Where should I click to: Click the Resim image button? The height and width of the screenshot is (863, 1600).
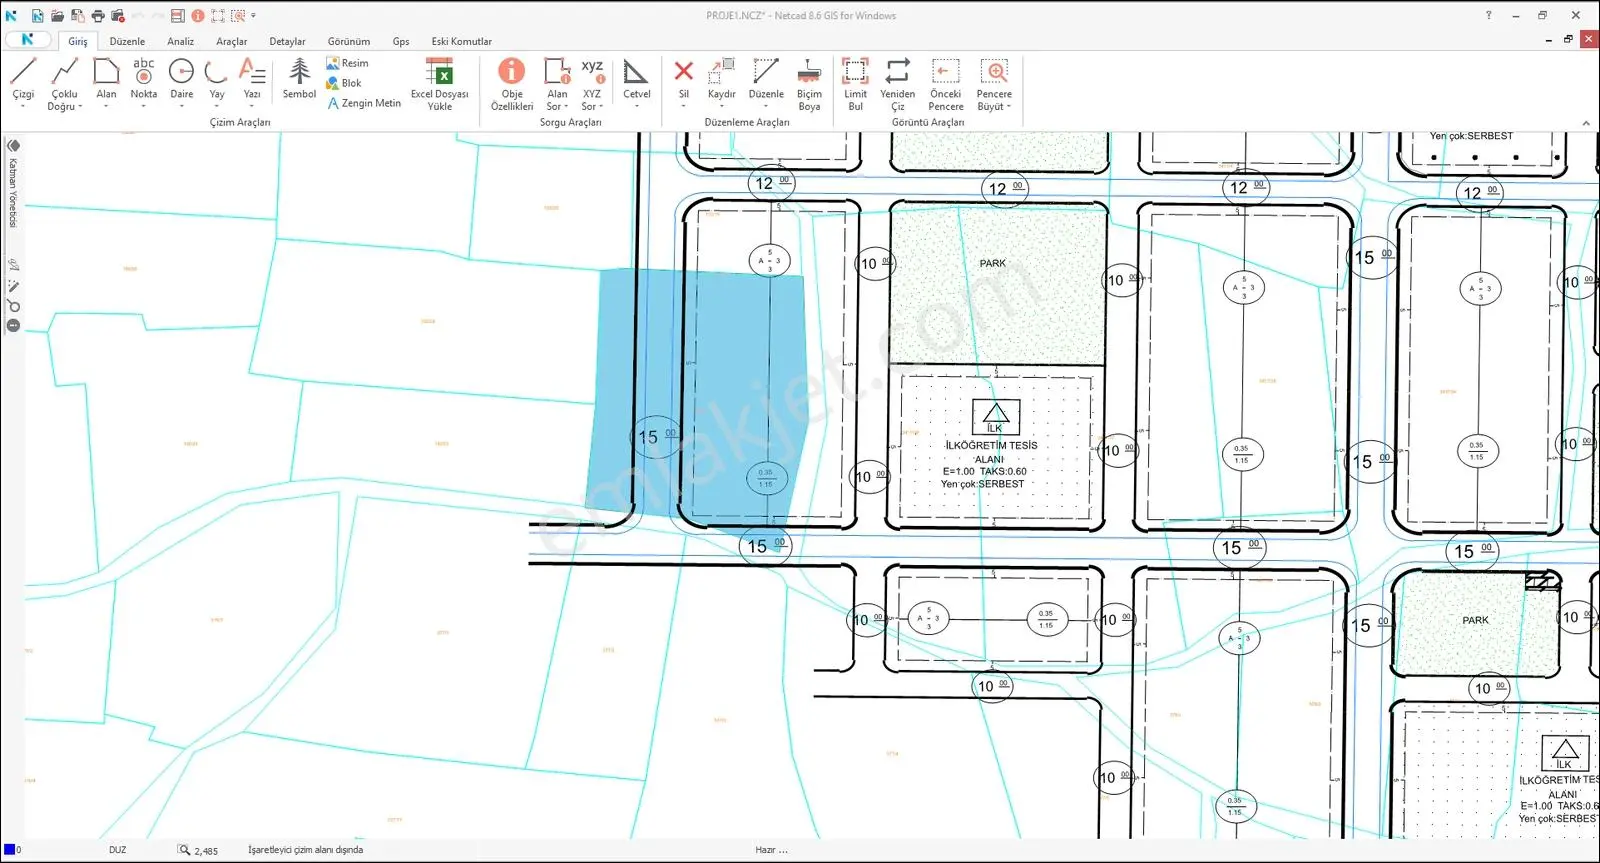tap(347, 63)
